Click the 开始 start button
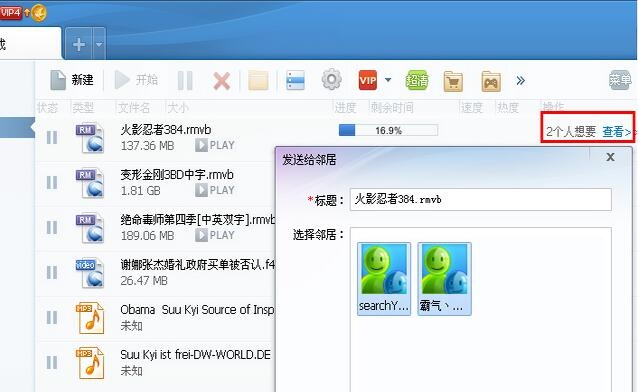The height and width of the screenshot is (392, 638). (136, 80)
